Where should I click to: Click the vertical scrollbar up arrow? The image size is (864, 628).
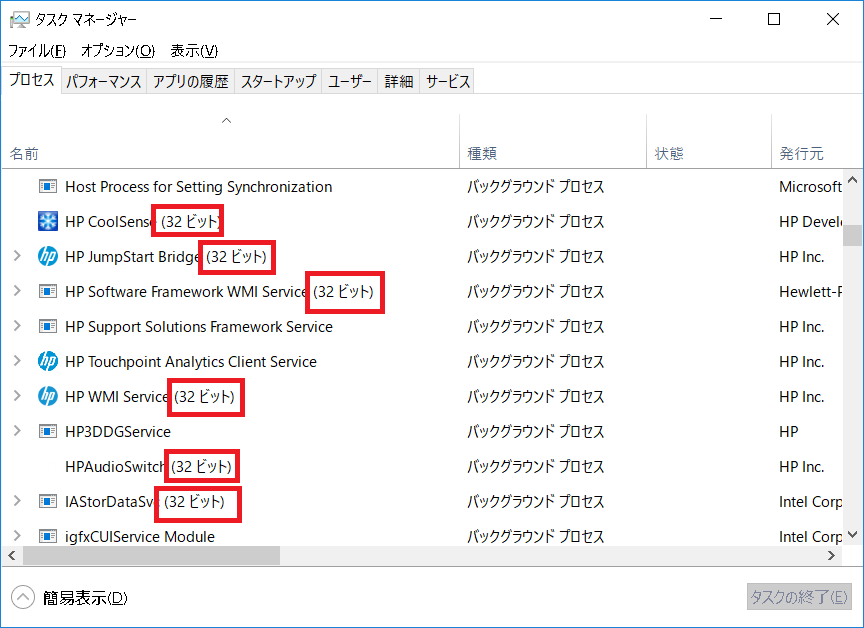click(x=852, y=180)
